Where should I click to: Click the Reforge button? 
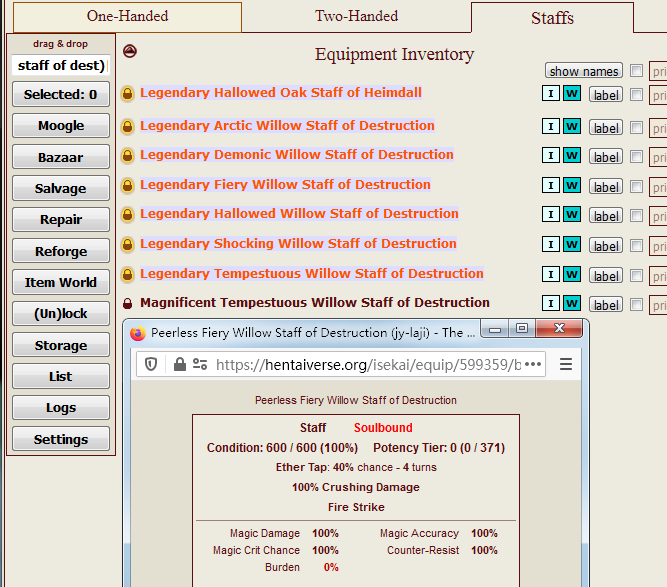pos(61,251)
